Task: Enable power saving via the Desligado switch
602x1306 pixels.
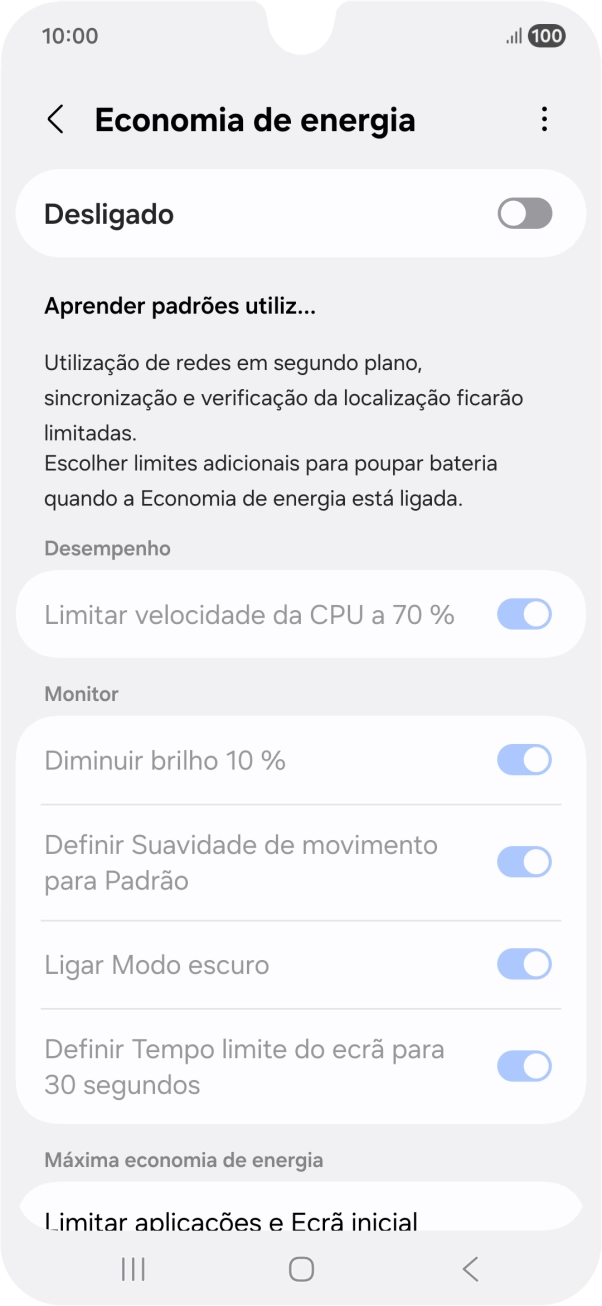Action: coord(523,213)
